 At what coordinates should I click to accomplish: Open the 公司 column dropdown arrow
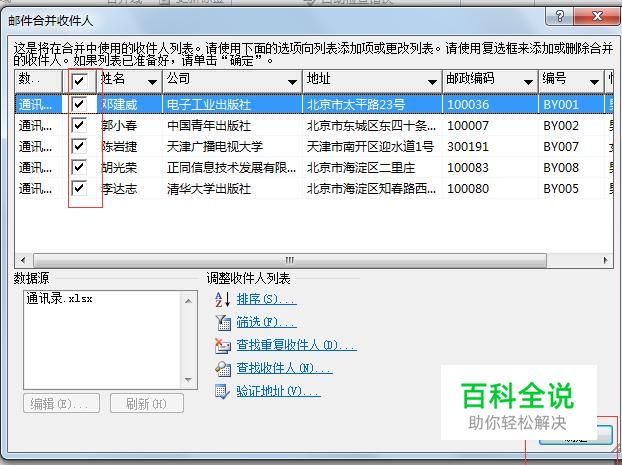coord(292,82)
